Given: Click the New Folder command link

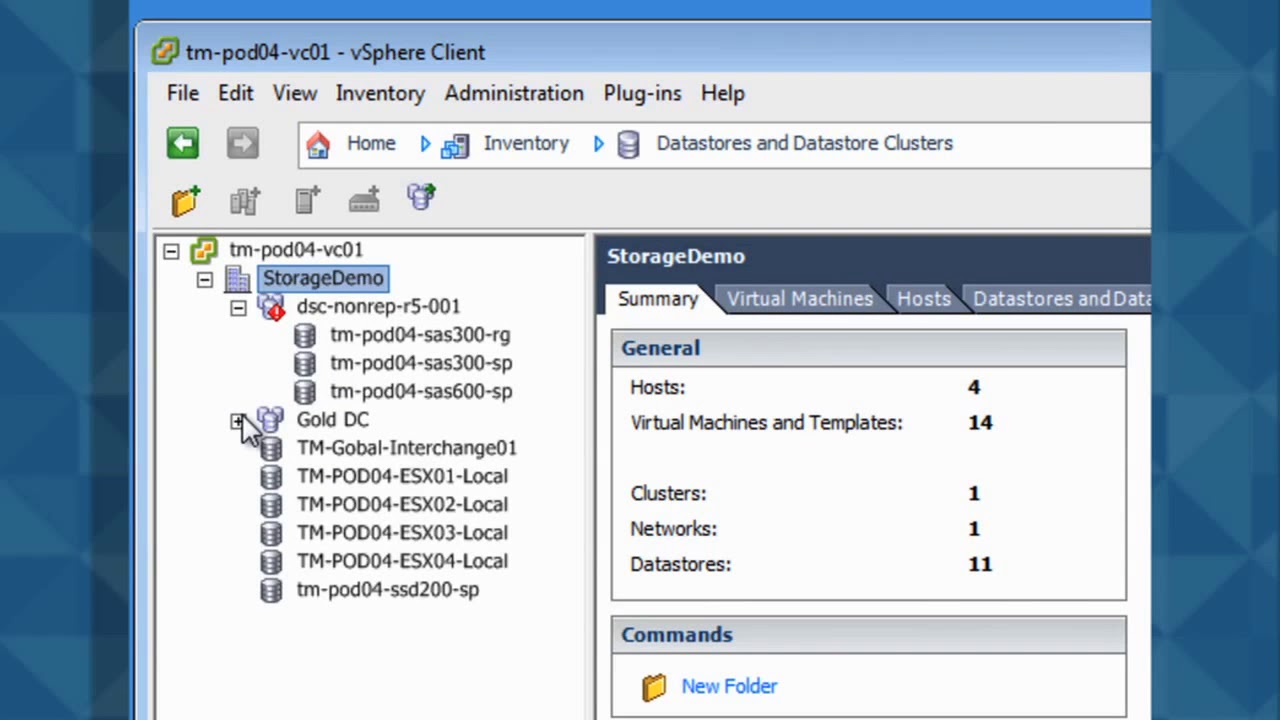Looking at the screenshot, I should coord(729,686).
